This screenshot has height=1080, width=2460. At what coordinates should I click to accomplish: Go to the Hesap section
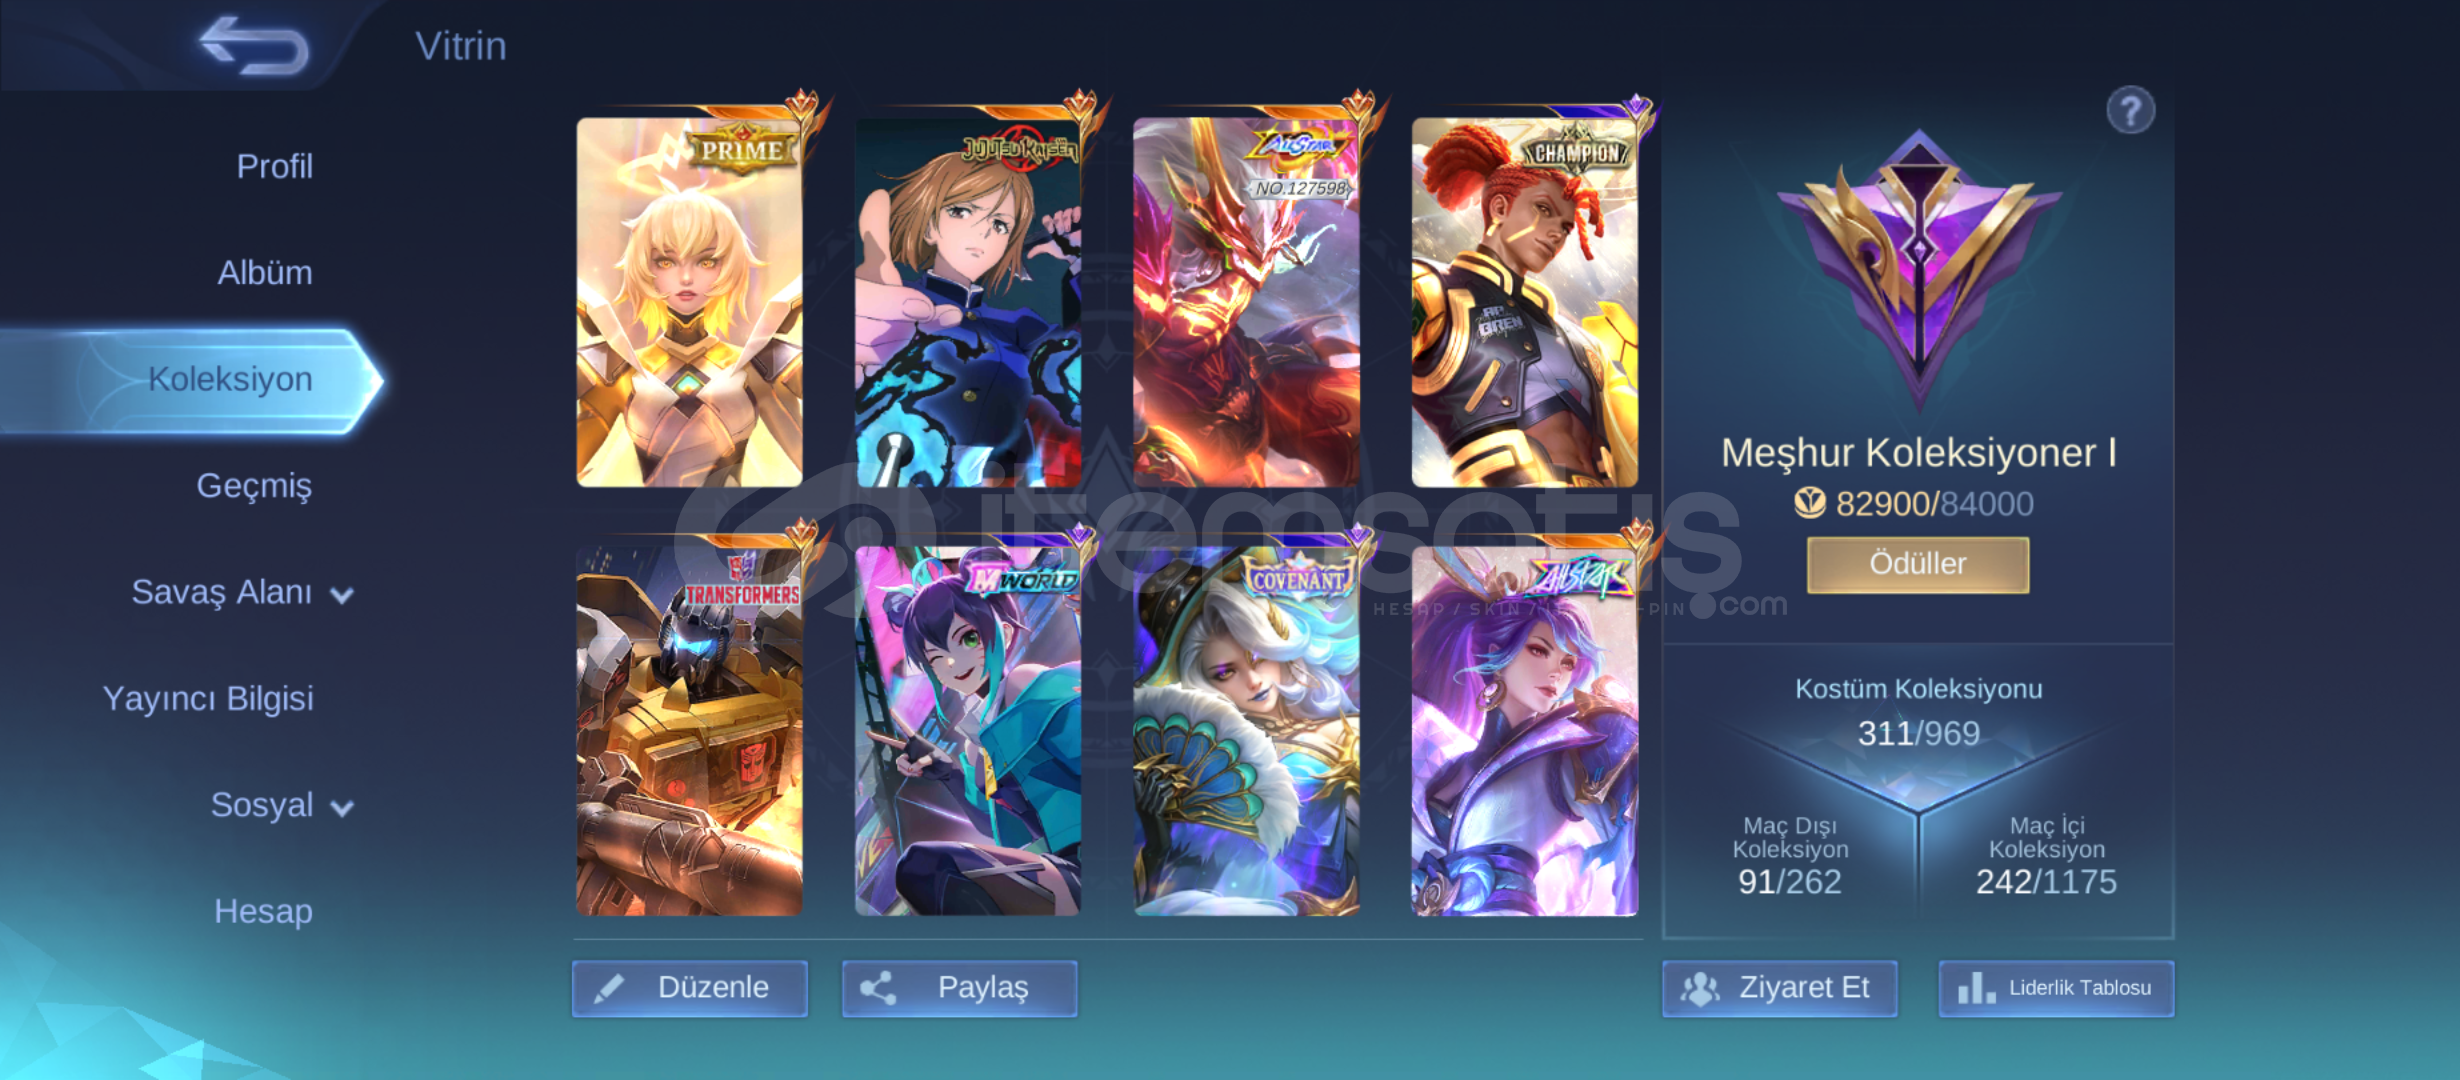click(263, 911)
